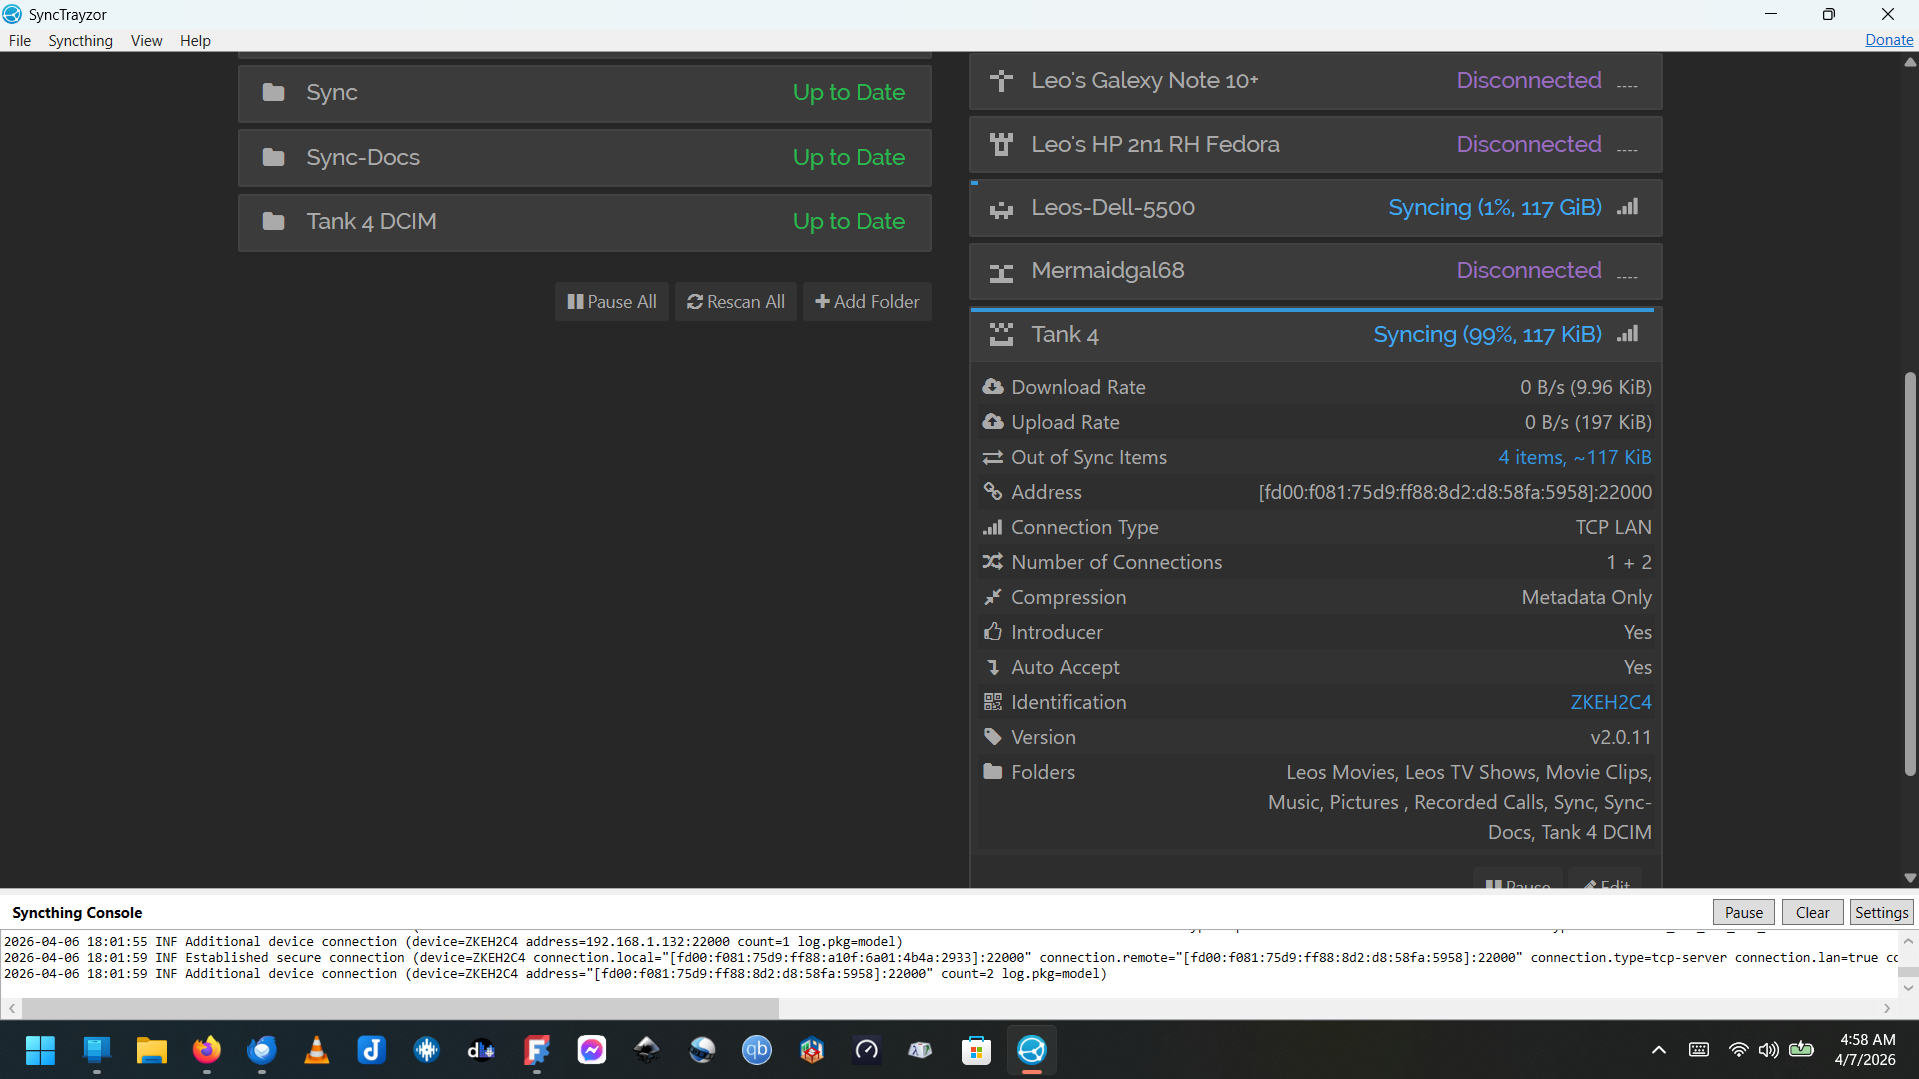Image resolution: width=1919 pixels, height=1079 pixels.
Task: Click Leos-Dell-5500 device identicon
Action: pyautogui.click(x=1000, y=208)
